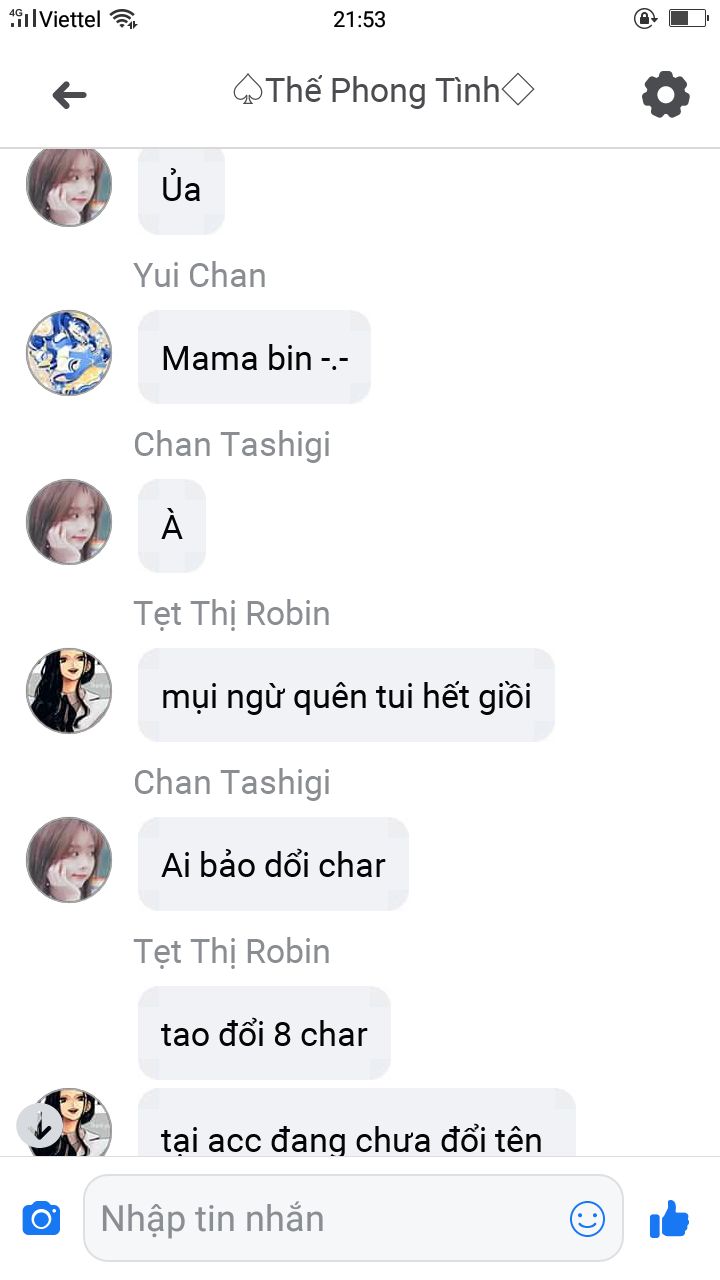Tap the back arrow icon
Viewport: 720px width, 1280px height.
pyautogui.click(x=69, y=95)
